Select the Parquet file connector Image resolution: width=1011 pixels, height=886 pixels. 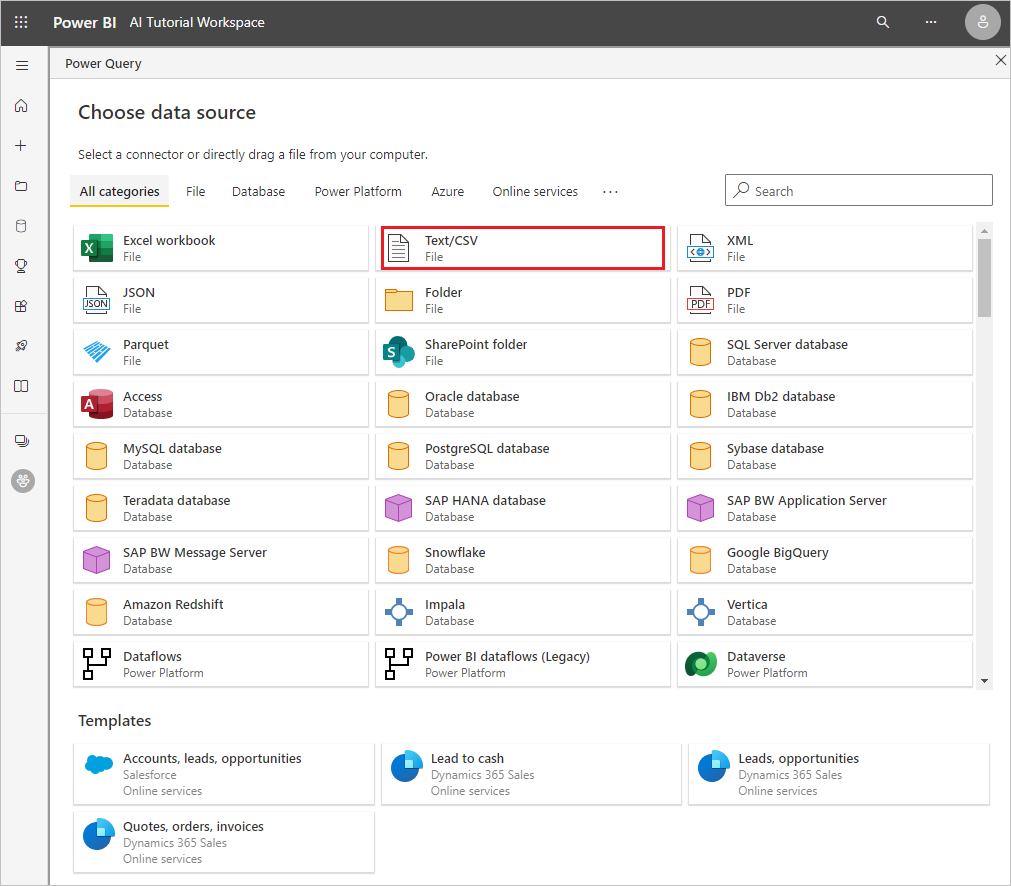click(x=221, y=352)
